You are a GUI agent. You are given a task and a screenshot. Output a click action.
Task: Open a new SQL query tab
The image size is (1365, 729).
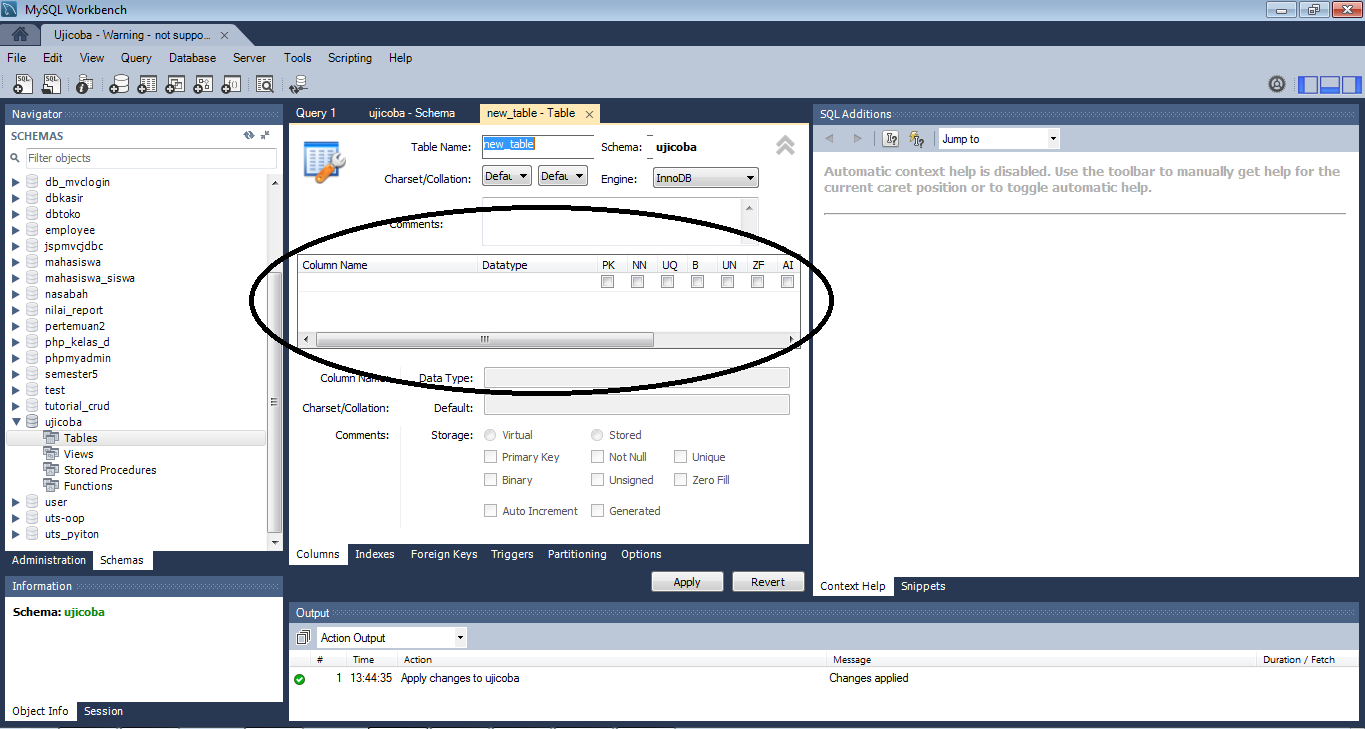point(22,84)
